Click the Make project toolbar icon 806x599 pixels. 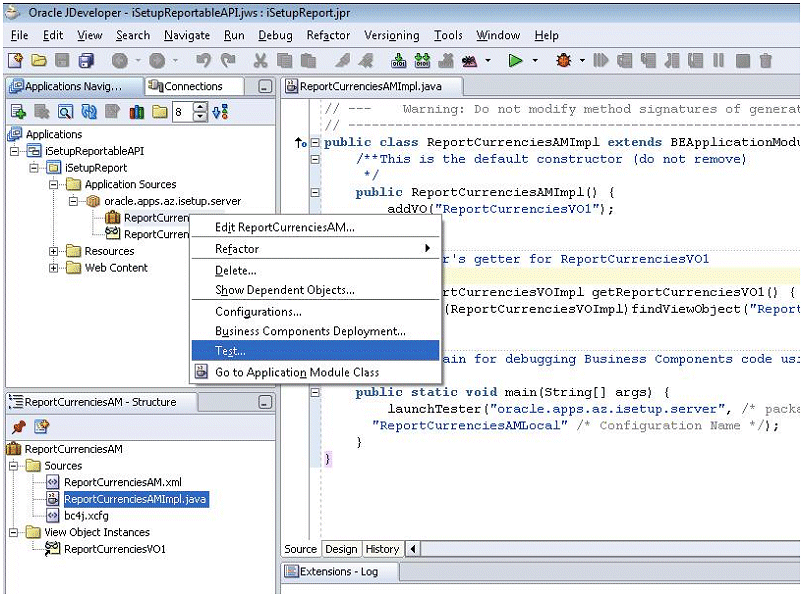click(398, 61)
